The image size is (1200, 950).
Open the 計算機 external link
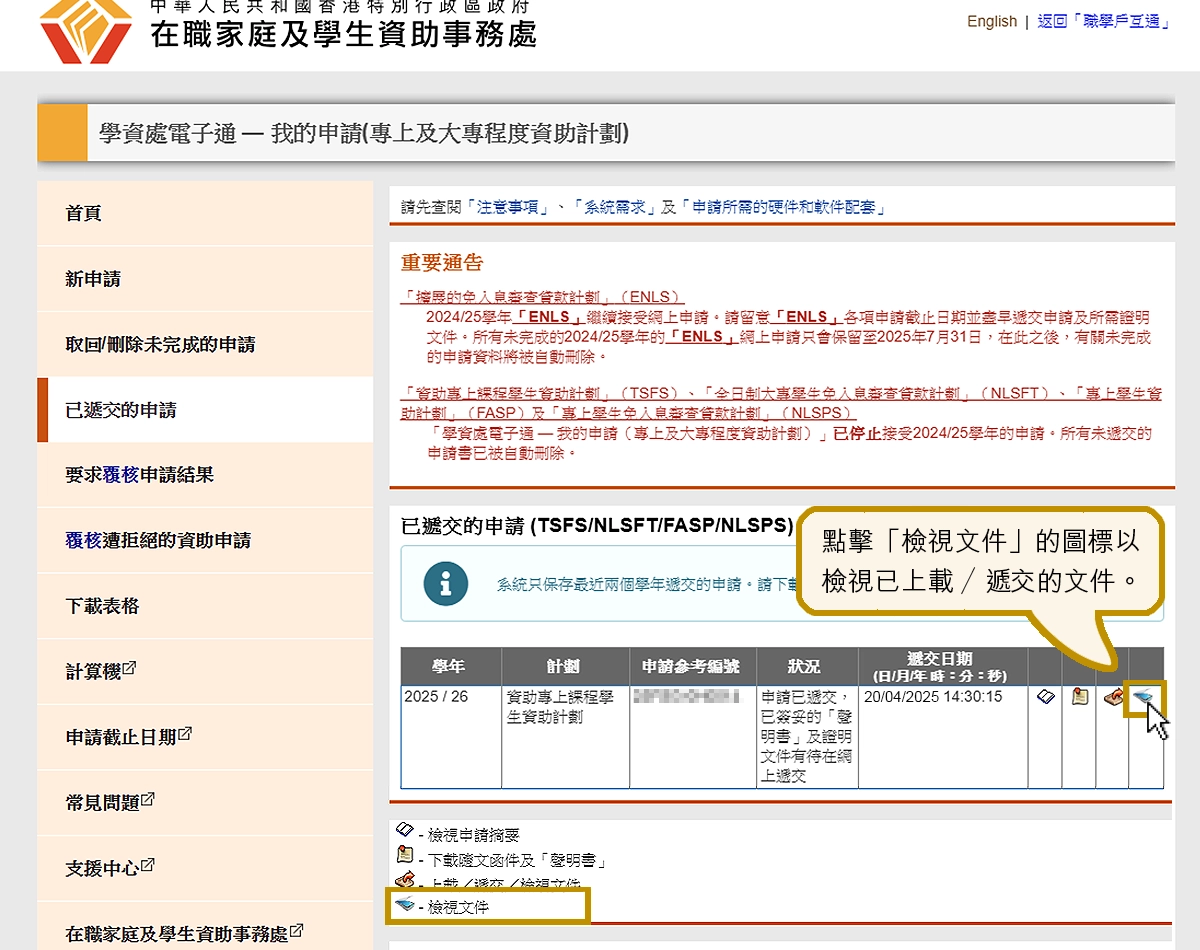(205, 672)
